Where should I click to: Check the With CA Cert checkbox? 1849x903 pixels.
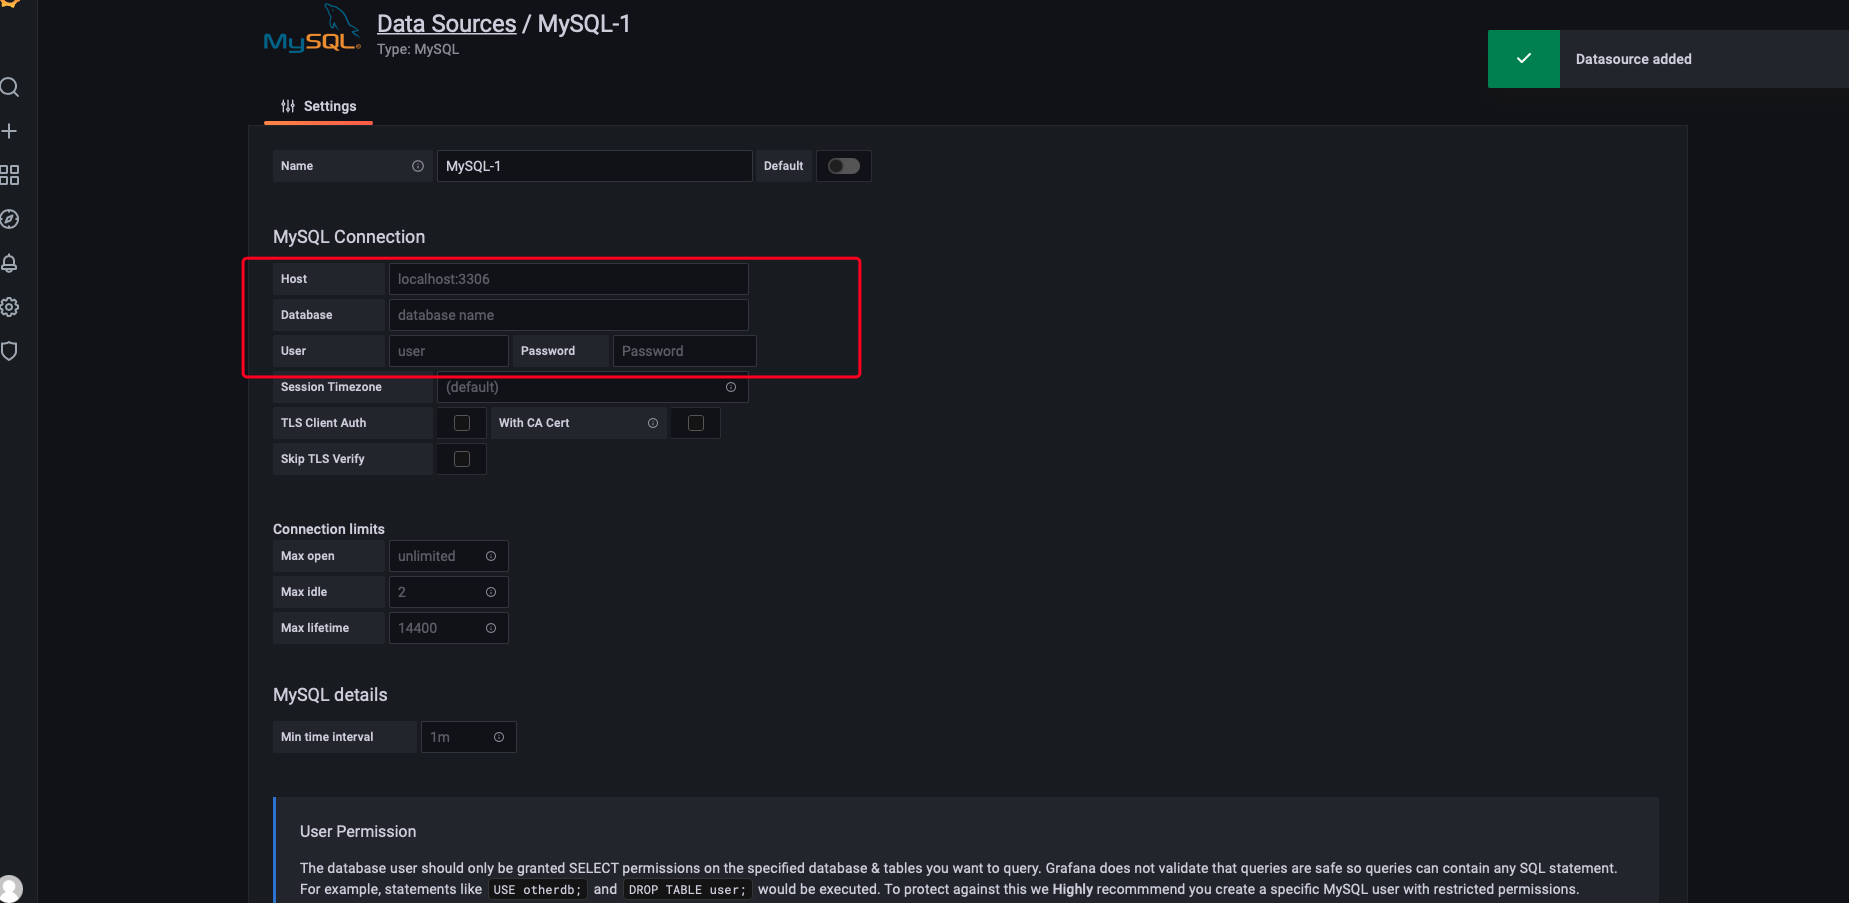(696, 423)
